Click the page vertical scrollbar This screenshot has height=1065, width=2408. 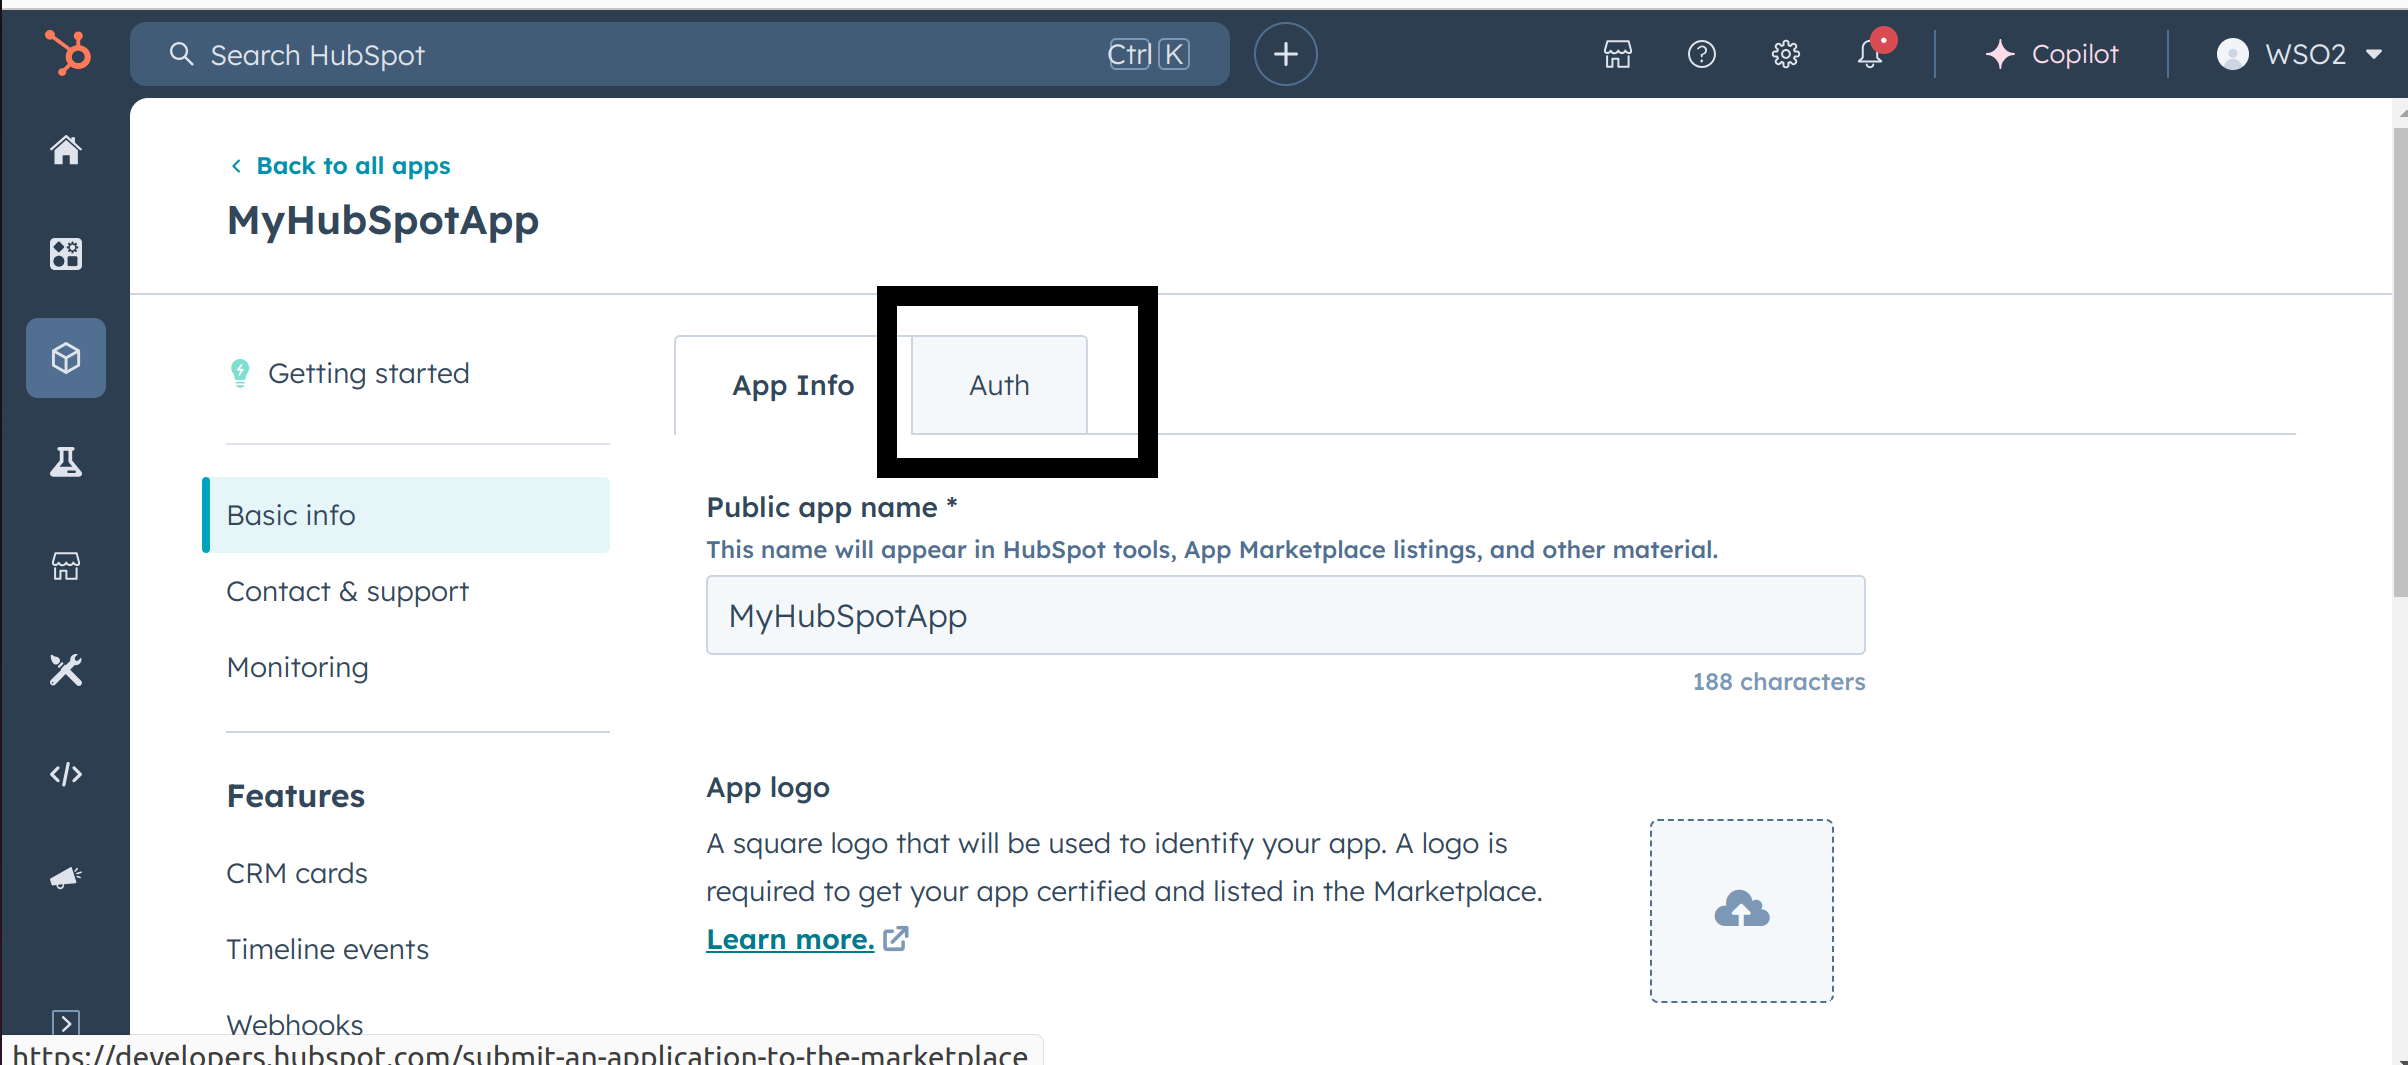click(x=2400, y=360)
